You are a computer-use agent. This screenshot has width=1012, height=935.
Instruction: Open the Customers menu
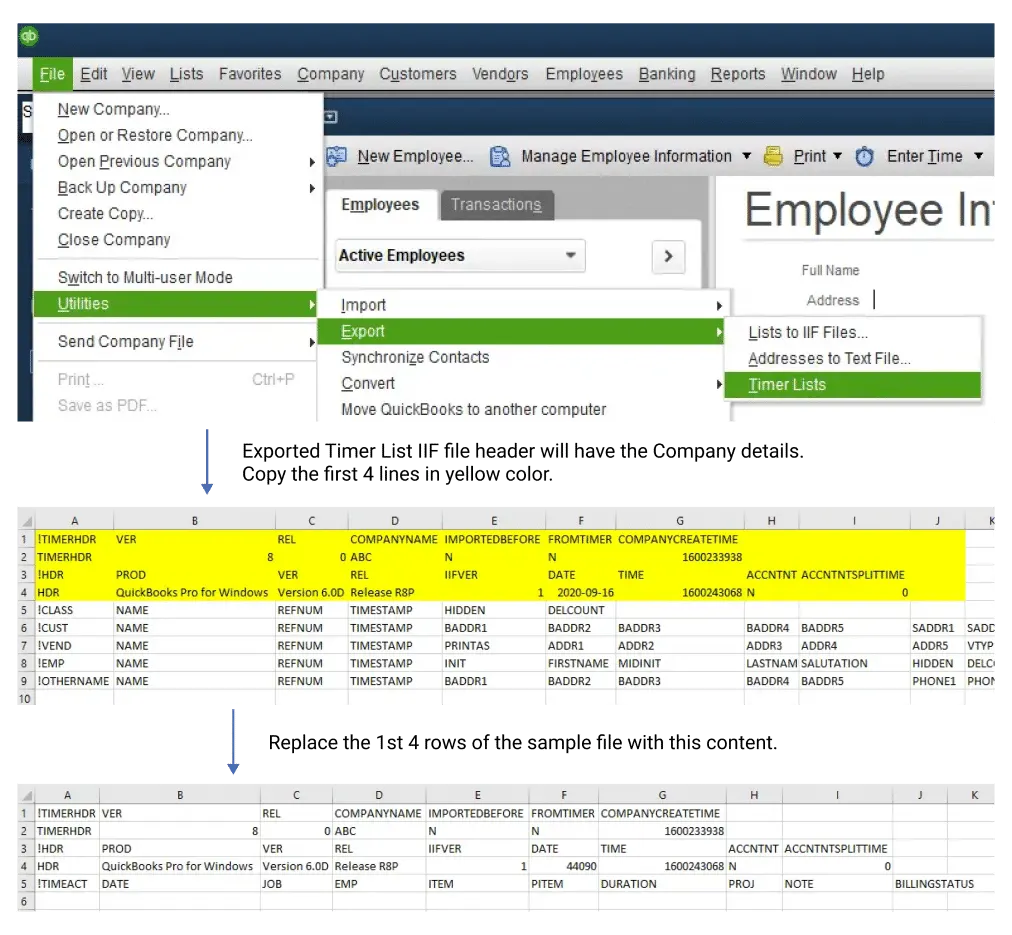(418, 74)
